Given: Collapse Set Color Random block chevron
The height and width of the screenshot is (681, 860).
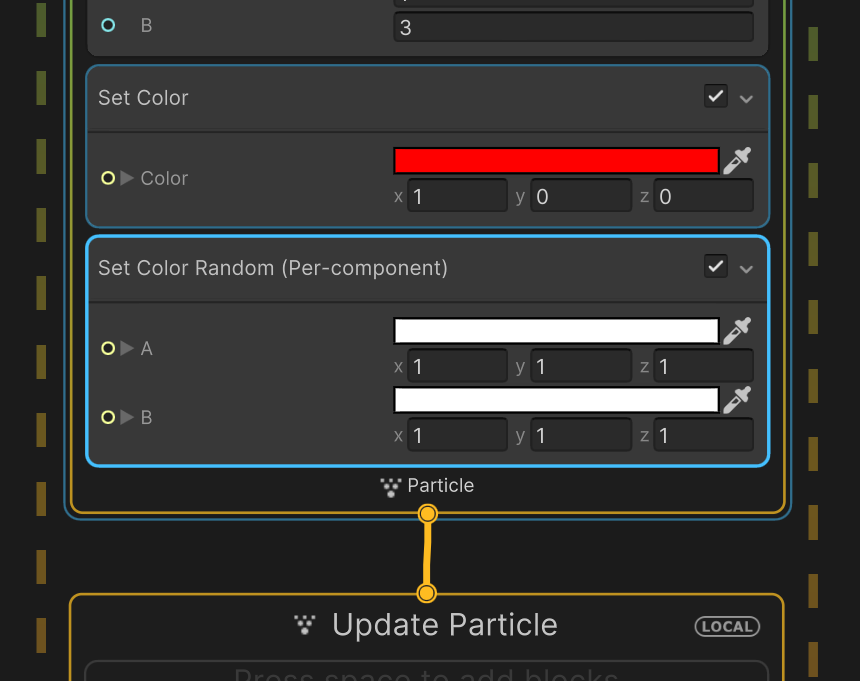Looking at the screenshot, I should [746, 269].
